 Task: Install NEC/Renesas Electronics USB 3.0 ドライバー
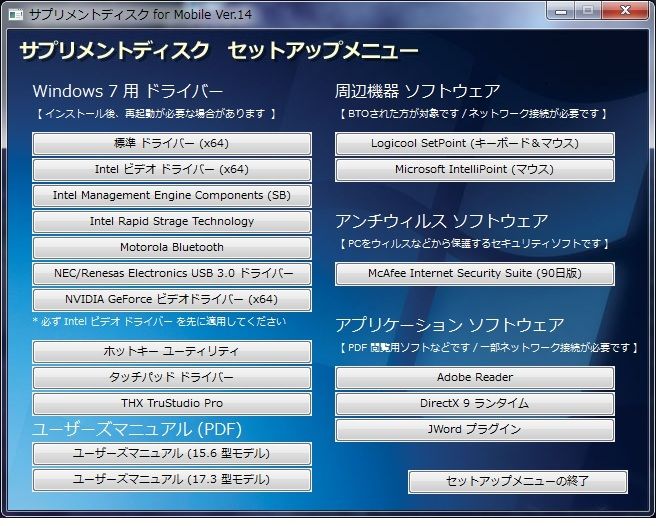point(172,274)
